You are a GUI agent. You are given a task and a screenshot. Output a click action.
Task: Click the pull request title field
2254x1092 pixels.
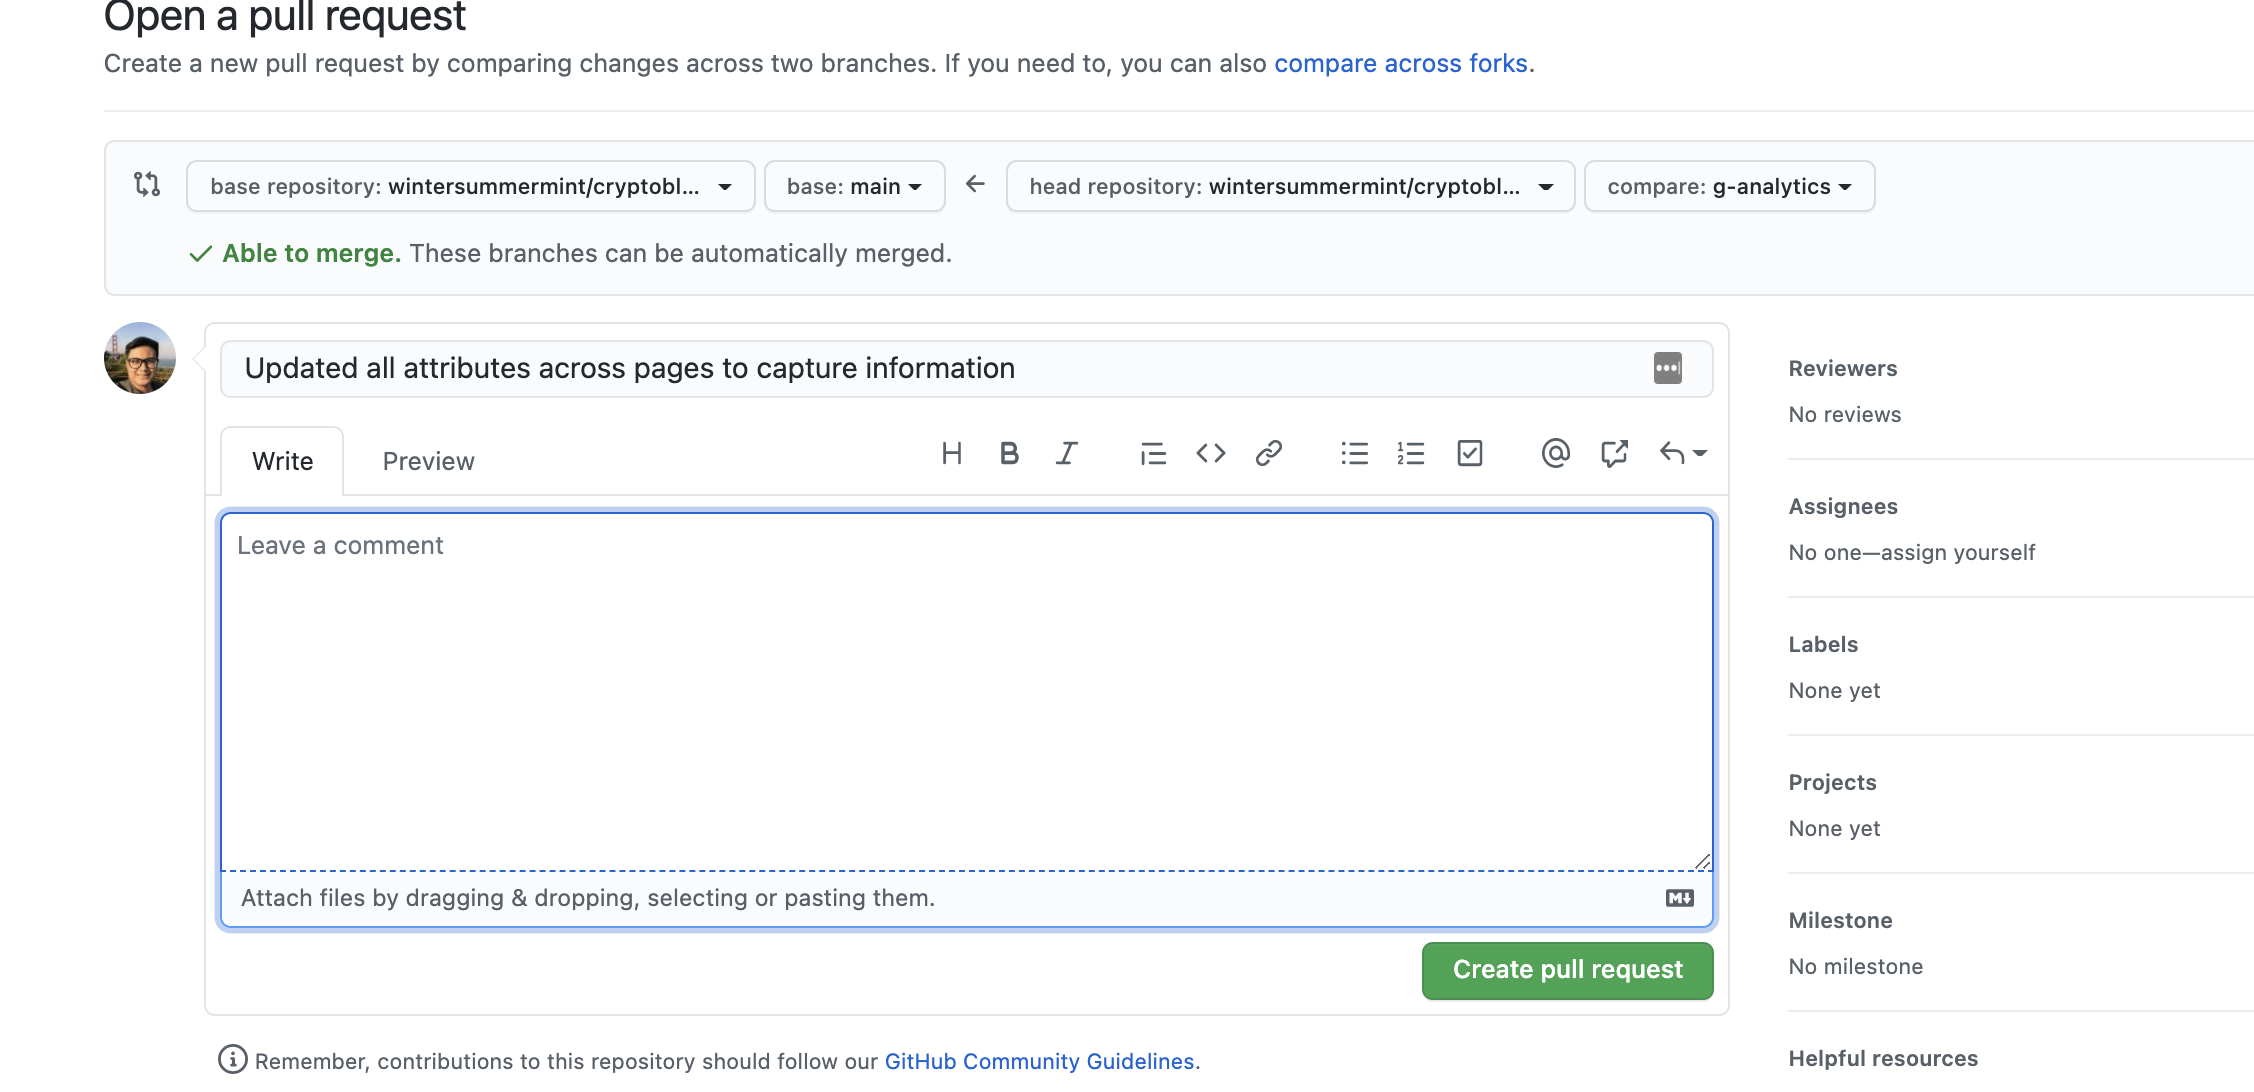click(x=966, y=369)
